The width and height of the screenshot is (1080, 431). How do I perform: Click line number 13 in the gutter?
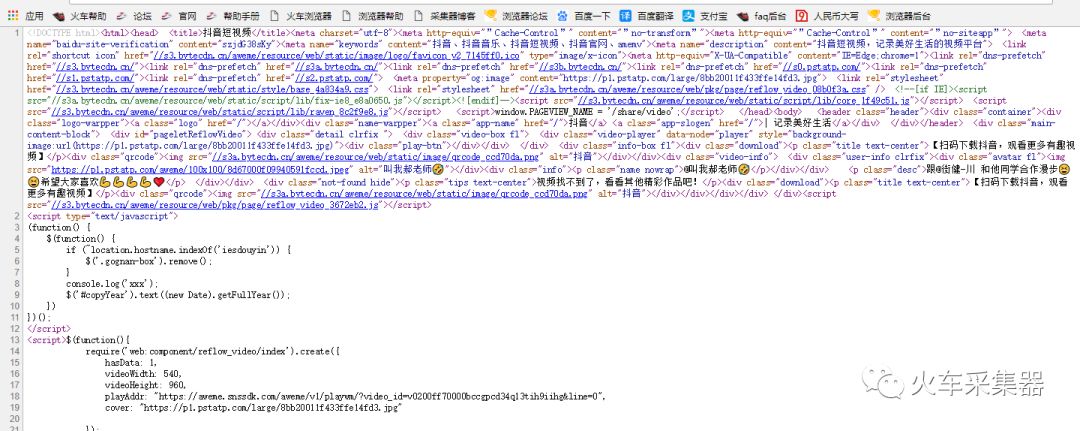coord(14,340)
